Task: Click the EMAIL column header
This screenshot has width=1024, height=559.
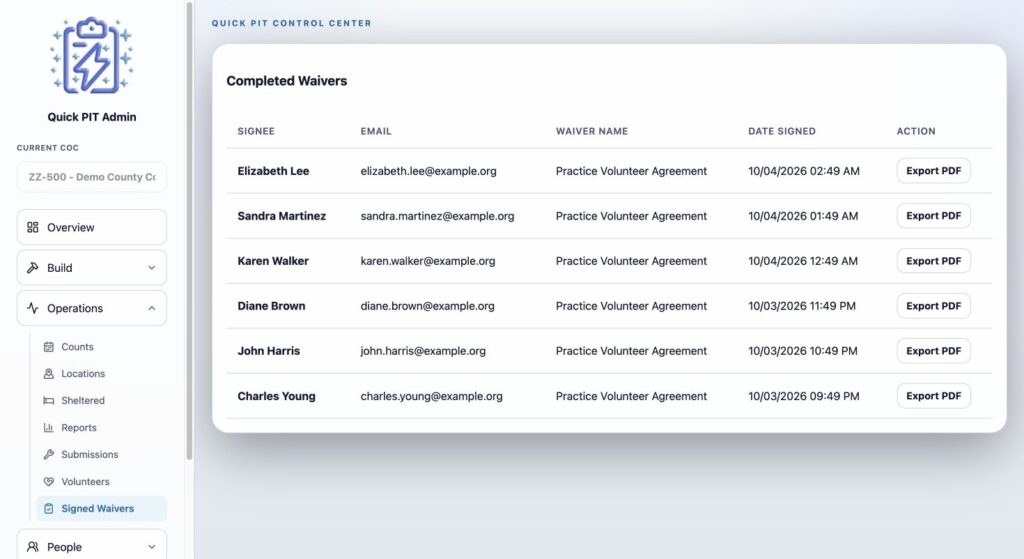Action: click(376, 131)
